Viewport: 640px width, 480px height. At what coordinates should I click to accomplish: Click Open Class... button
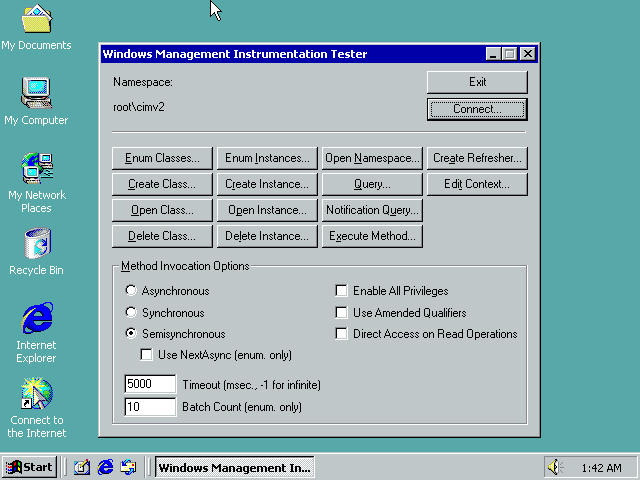pos(162,210)
